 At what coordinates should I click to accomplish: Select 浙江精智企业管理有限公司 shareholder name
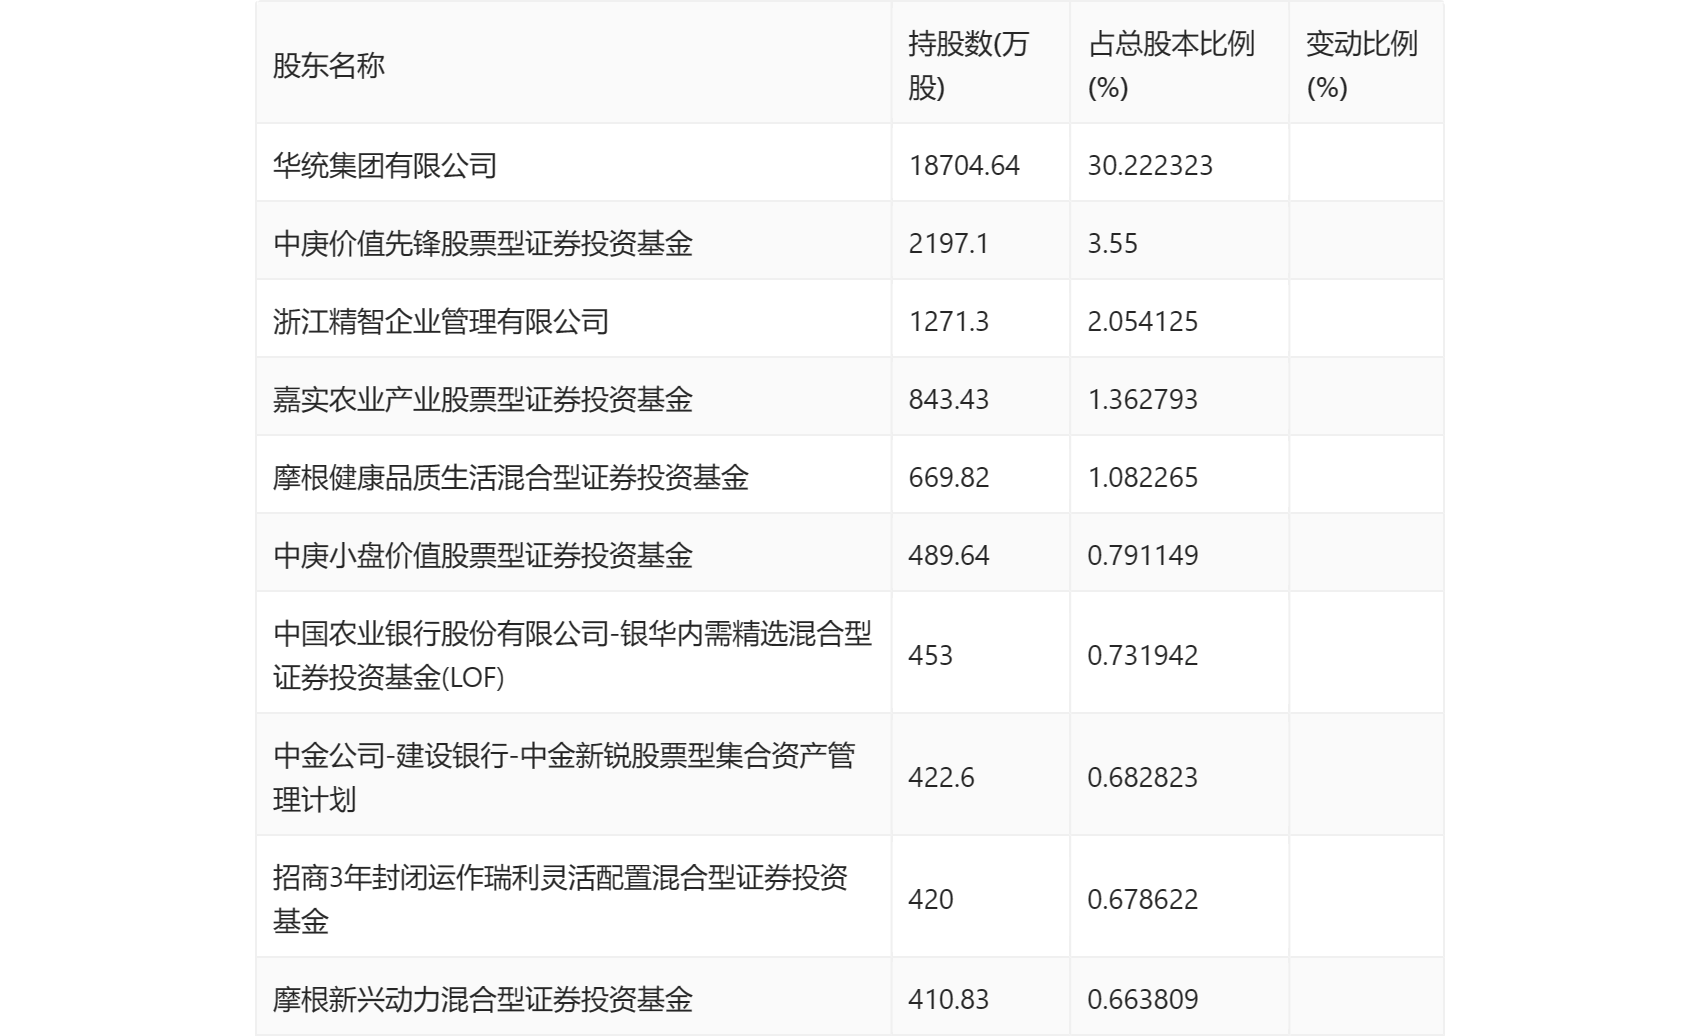pos(441,321)
